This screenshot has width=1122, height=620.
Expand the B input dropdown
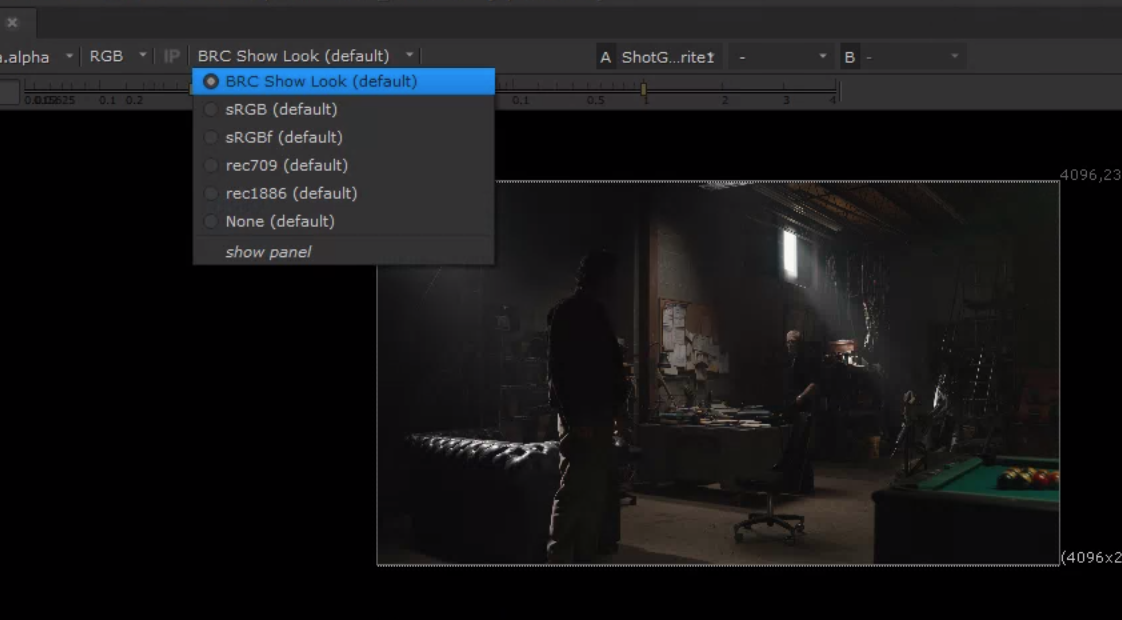pyautogui.click(x=912, y=58)
